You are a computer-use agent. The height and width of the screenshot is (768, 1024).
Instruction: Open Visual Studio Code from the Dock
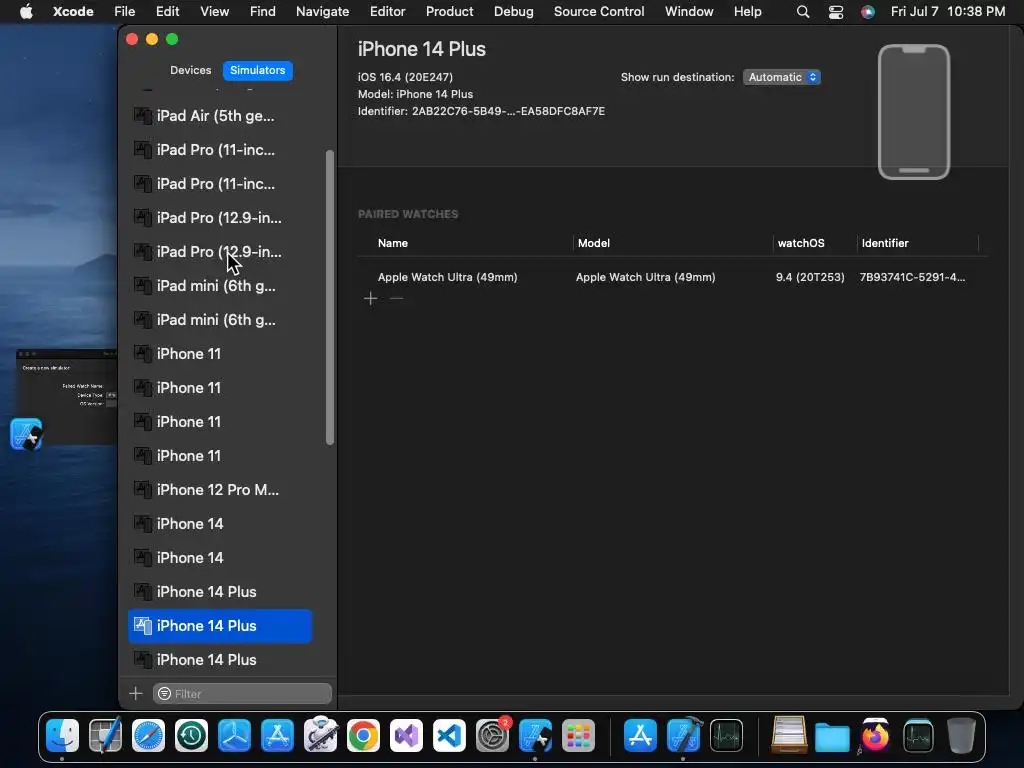pyautogui.click(x=449, y=735)
